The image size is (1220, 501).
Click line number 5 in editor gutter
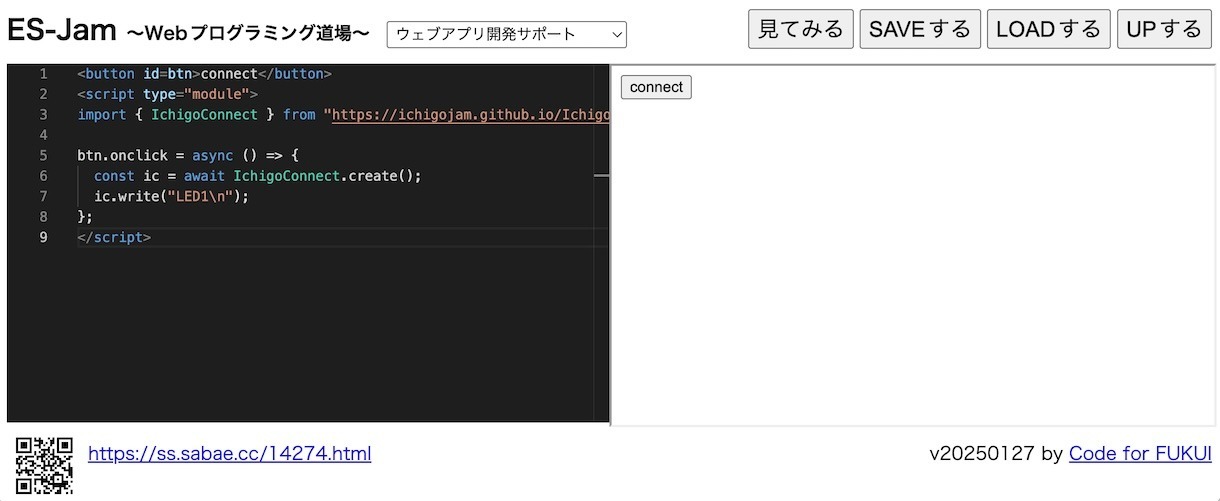(43, 155)
